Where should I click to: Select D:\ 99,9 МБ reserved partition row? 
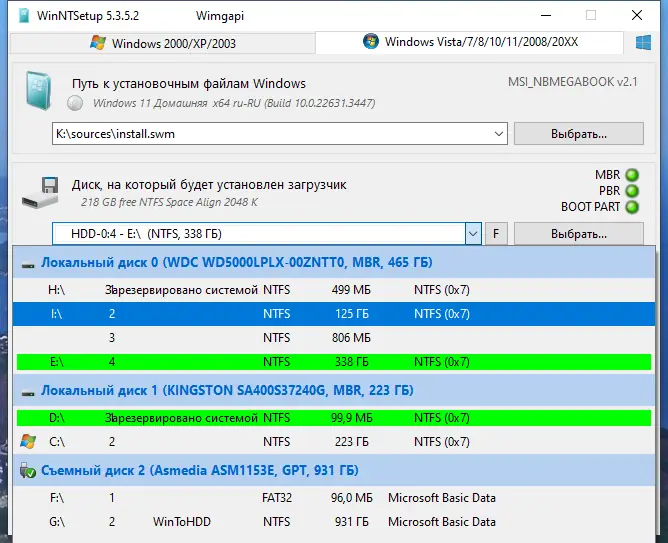click(x=334, y=418)
